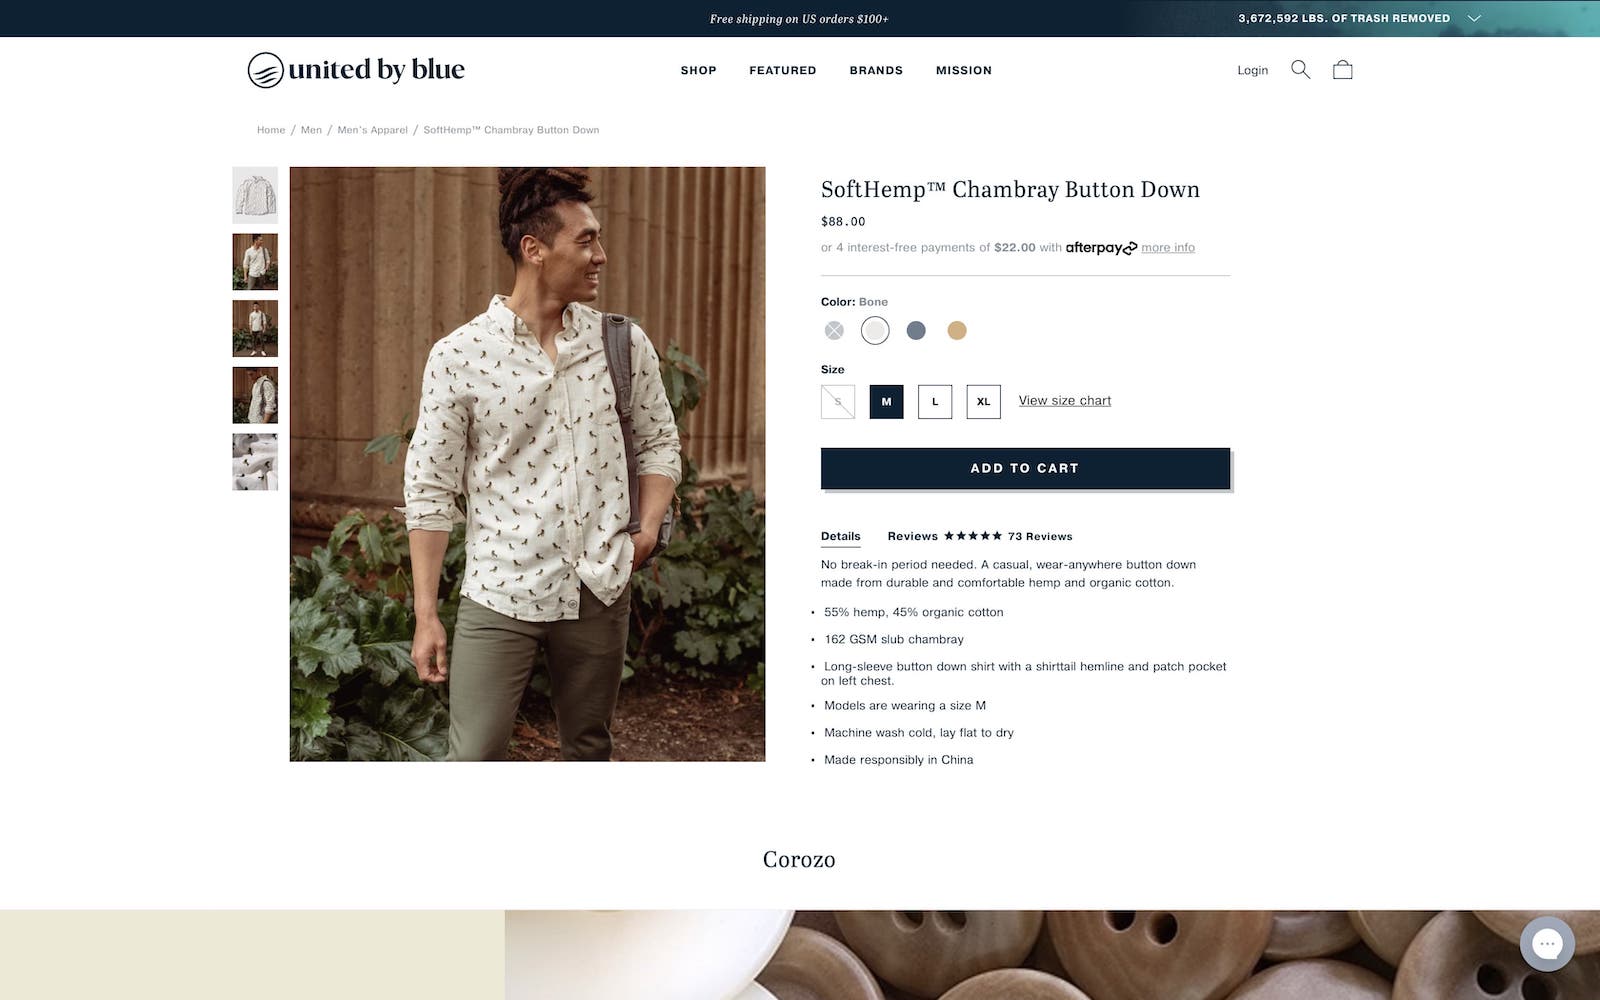Expand the trash removed banner chevron
Viewport: 1600px width, 1000px height.
(x=1474, y=18)
